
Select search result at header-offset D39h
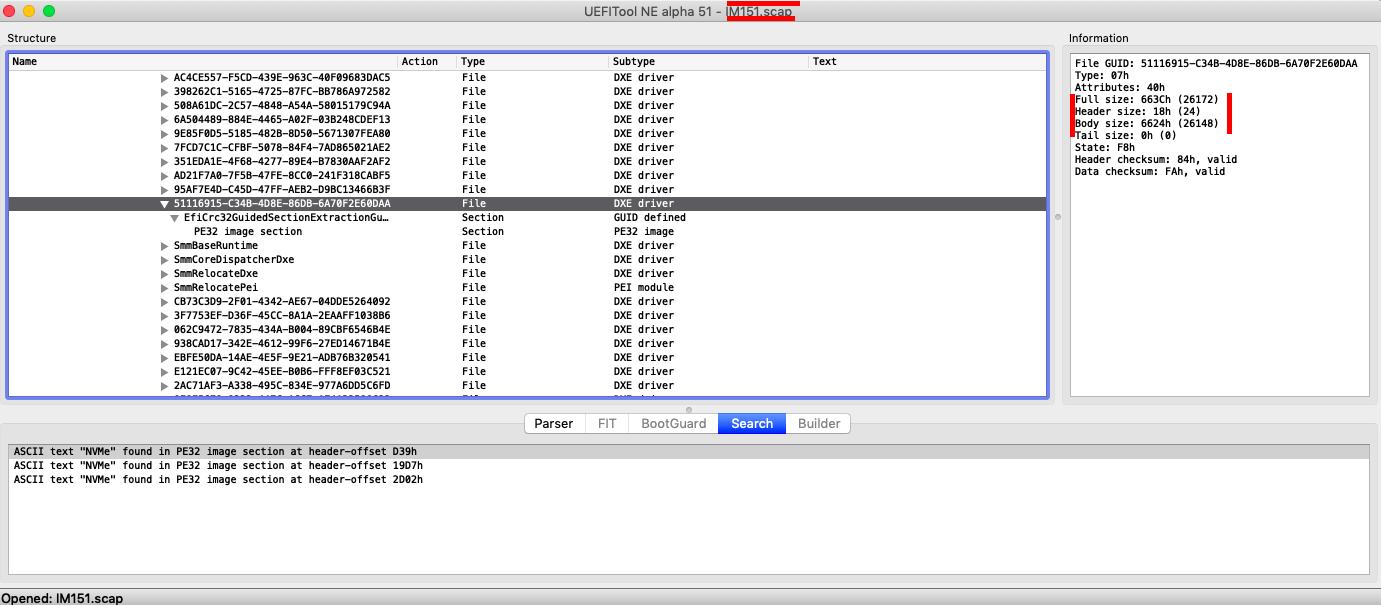pyautogui.click(x=690, y=451)
